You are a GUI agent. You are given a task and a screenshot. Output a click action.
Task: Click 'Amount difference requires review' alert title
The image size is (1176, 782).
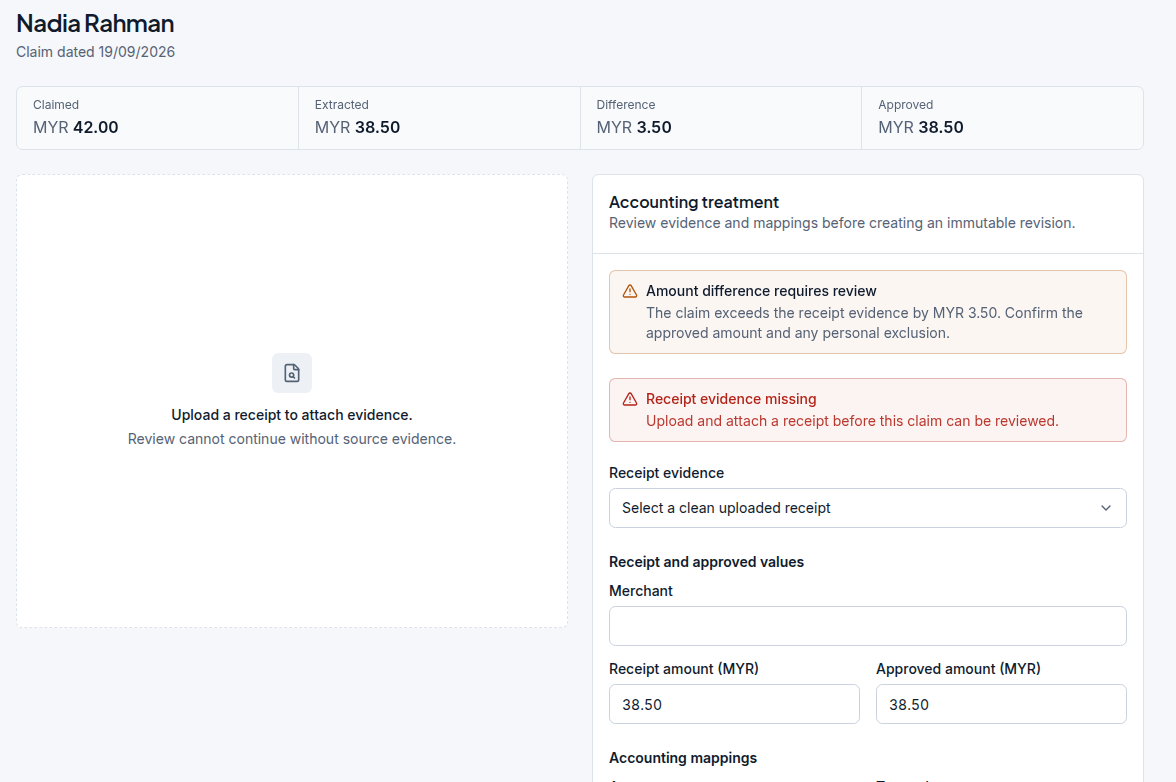(x=761, y=291)
